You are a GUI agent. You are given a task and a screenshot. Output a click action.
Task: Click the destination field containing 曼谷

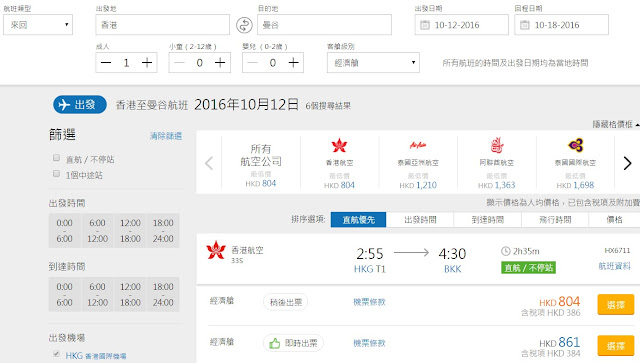[x=324, y=24]
